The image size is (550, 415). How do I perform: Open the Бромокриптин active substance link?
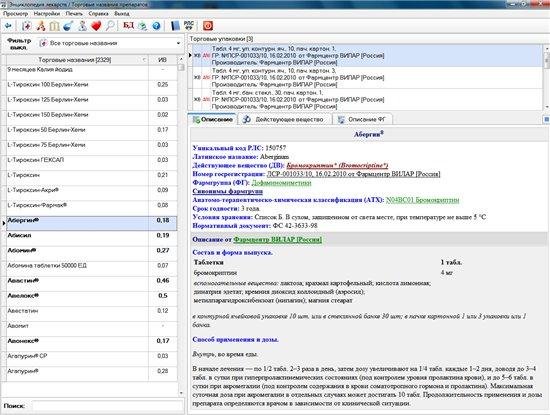(x=337, y=166)
